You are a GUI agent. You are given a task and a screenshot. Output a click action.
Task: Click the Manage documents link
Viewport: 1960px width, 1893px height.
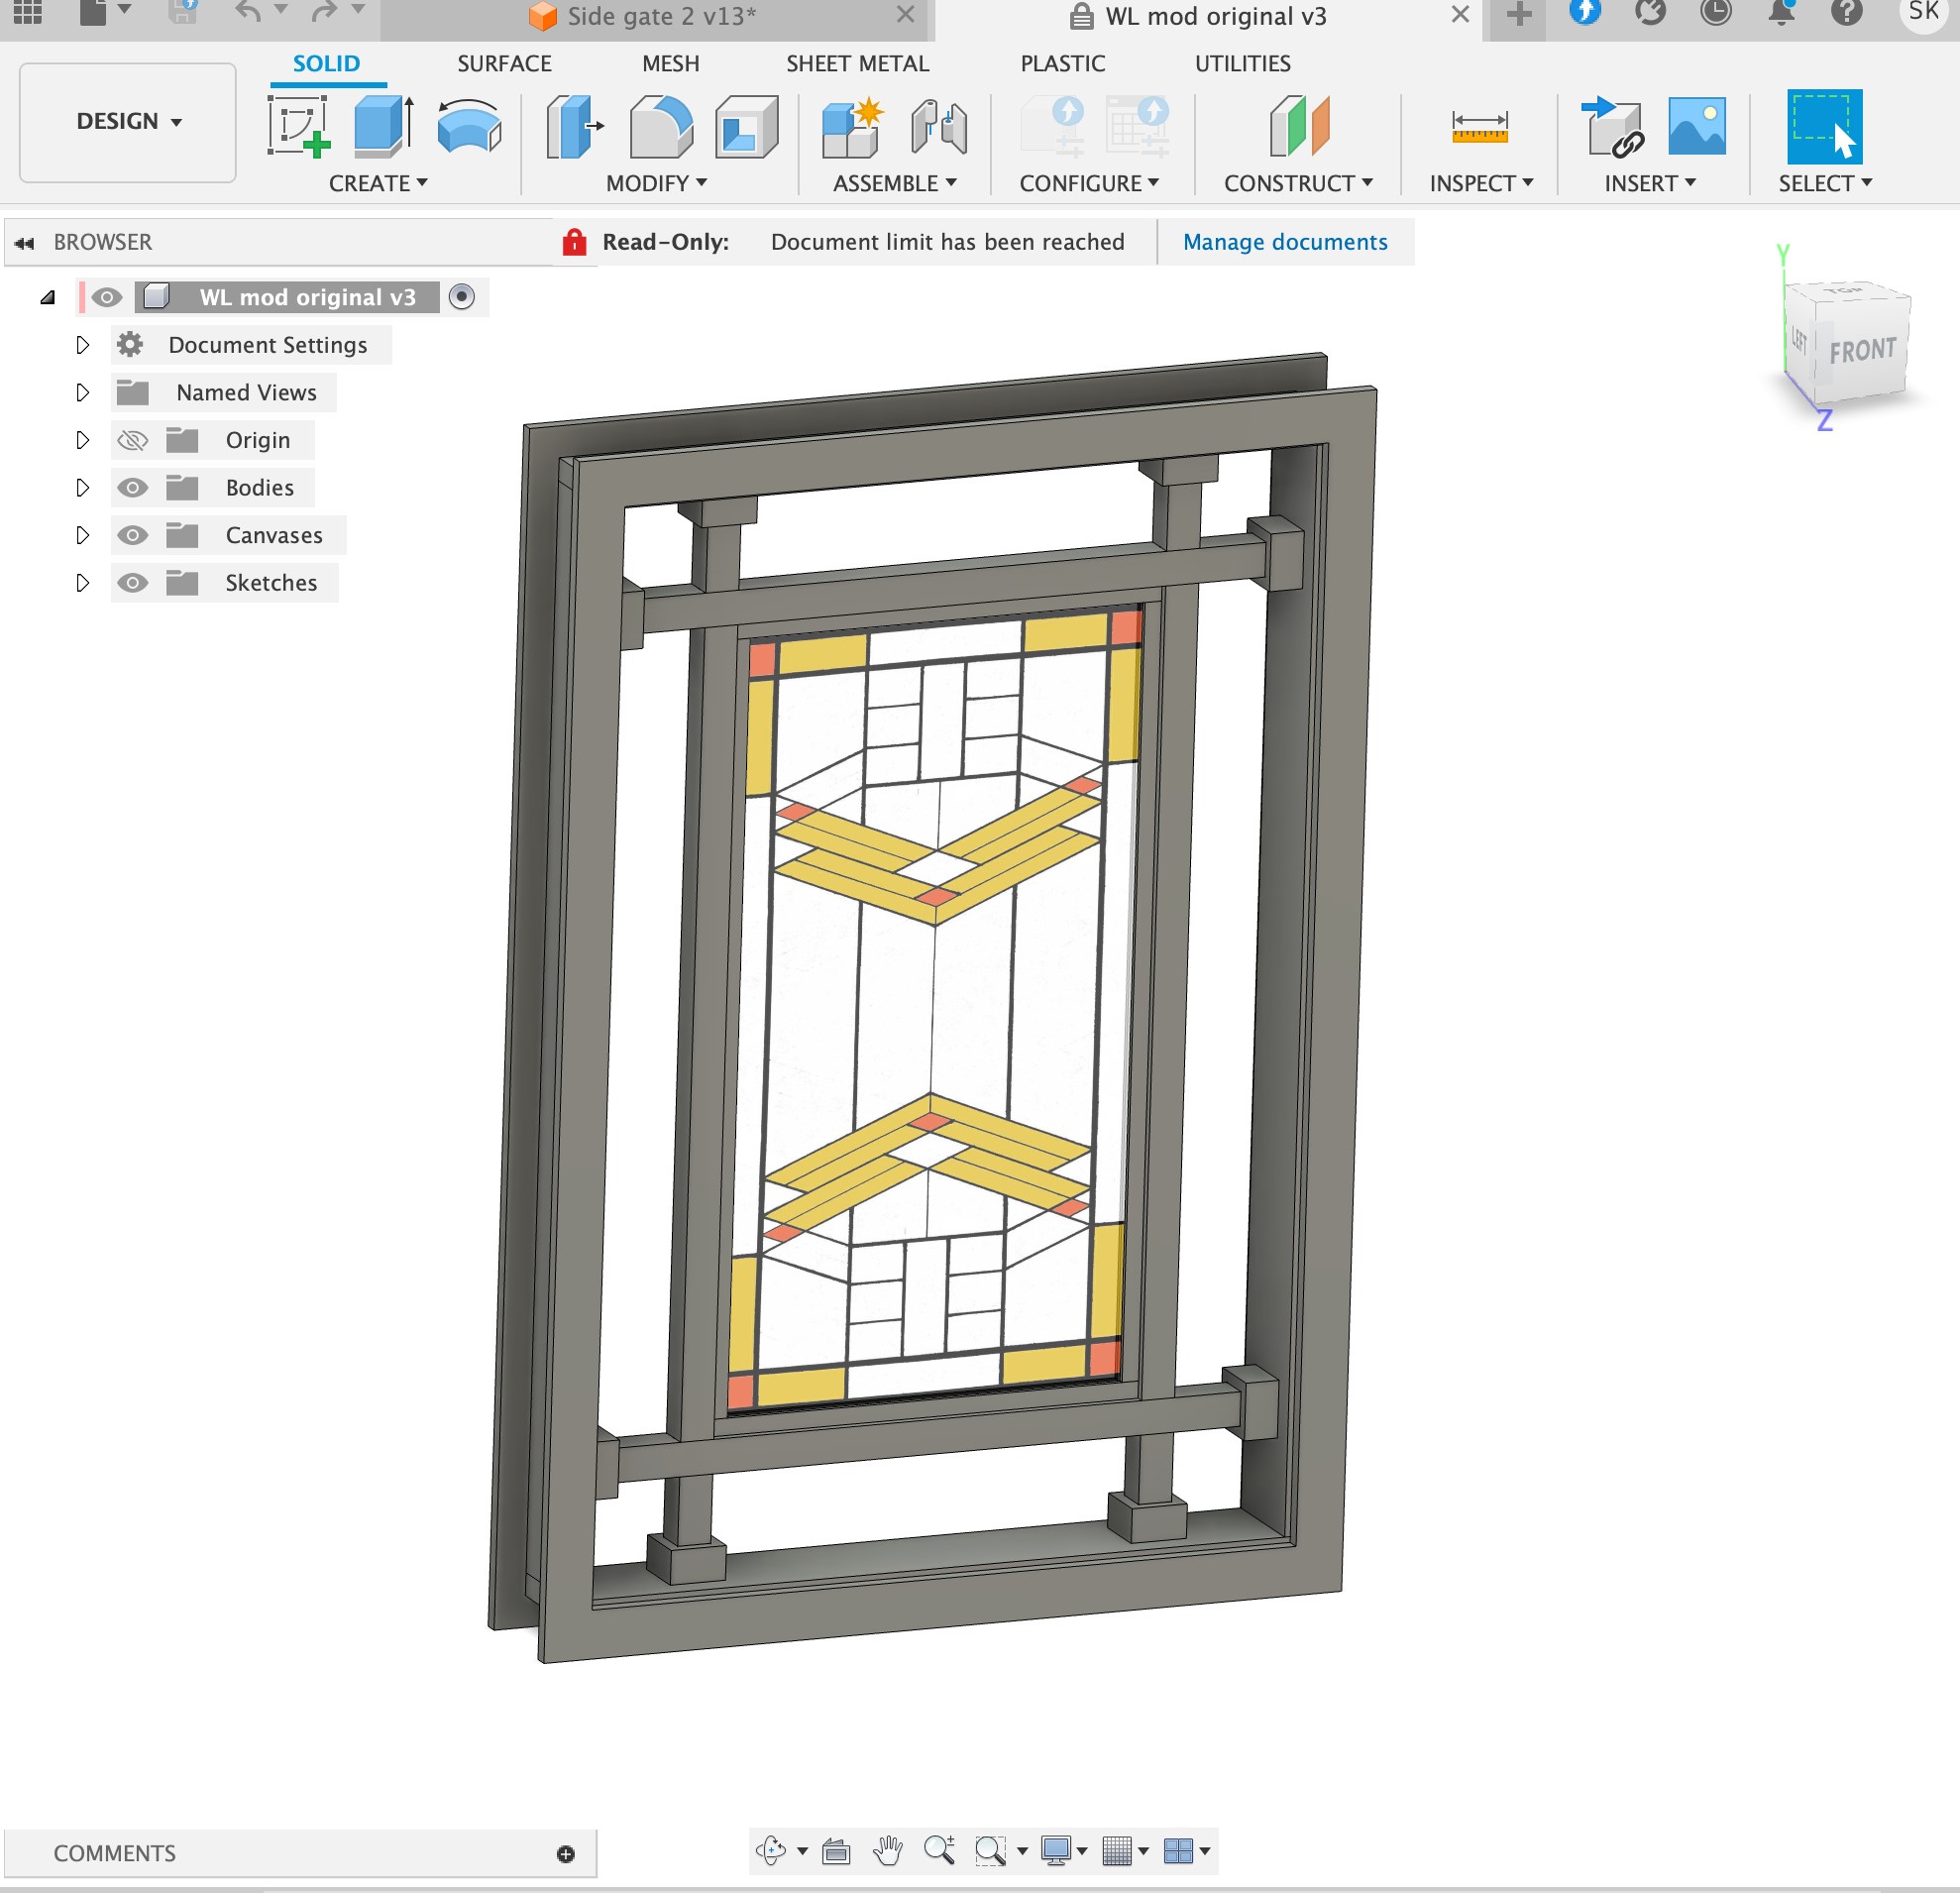pos(1284,242)
